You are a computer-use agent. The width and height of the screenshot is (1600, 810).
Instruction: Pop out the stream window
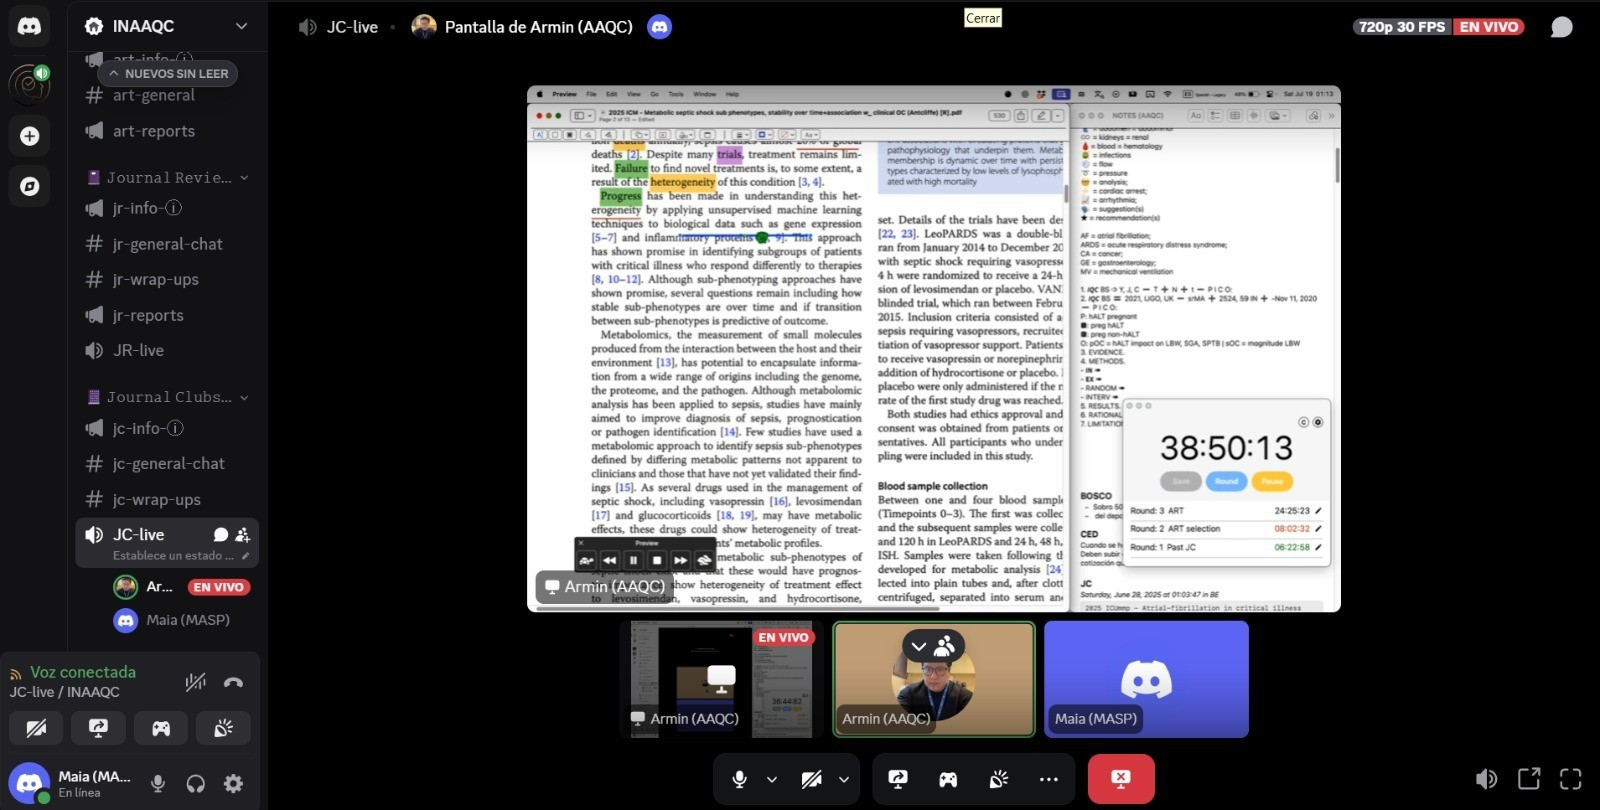(x=1528, y=779)
